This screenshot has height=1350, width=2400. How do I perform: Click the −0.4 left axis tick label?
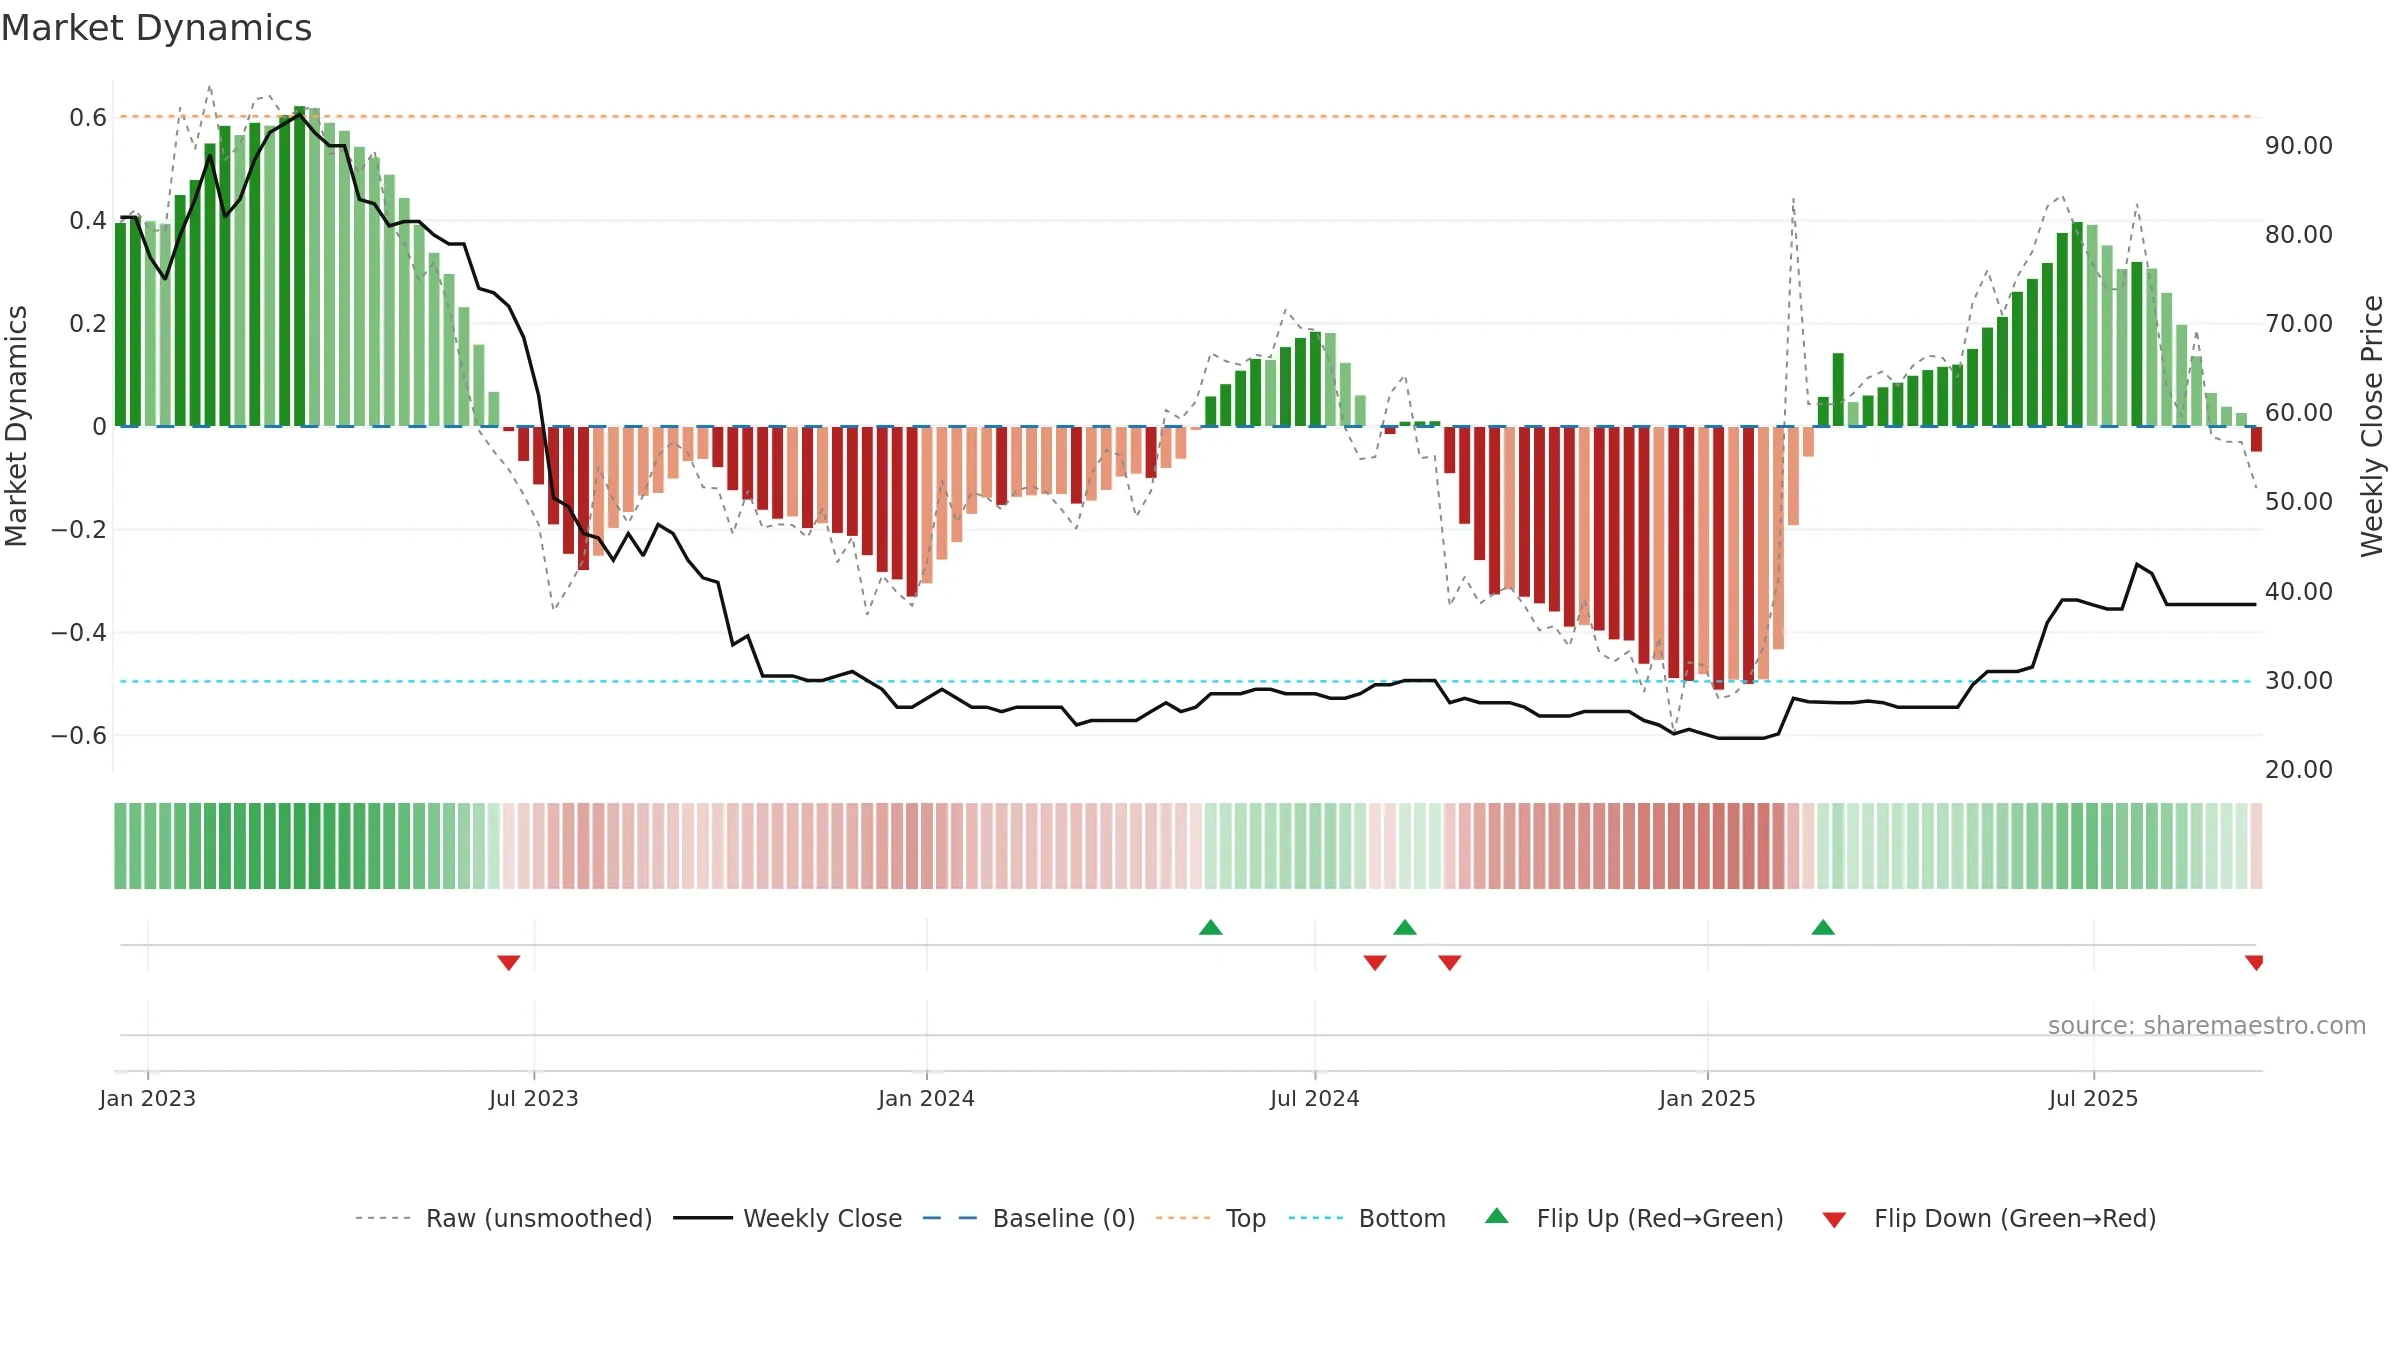(79, 632)
